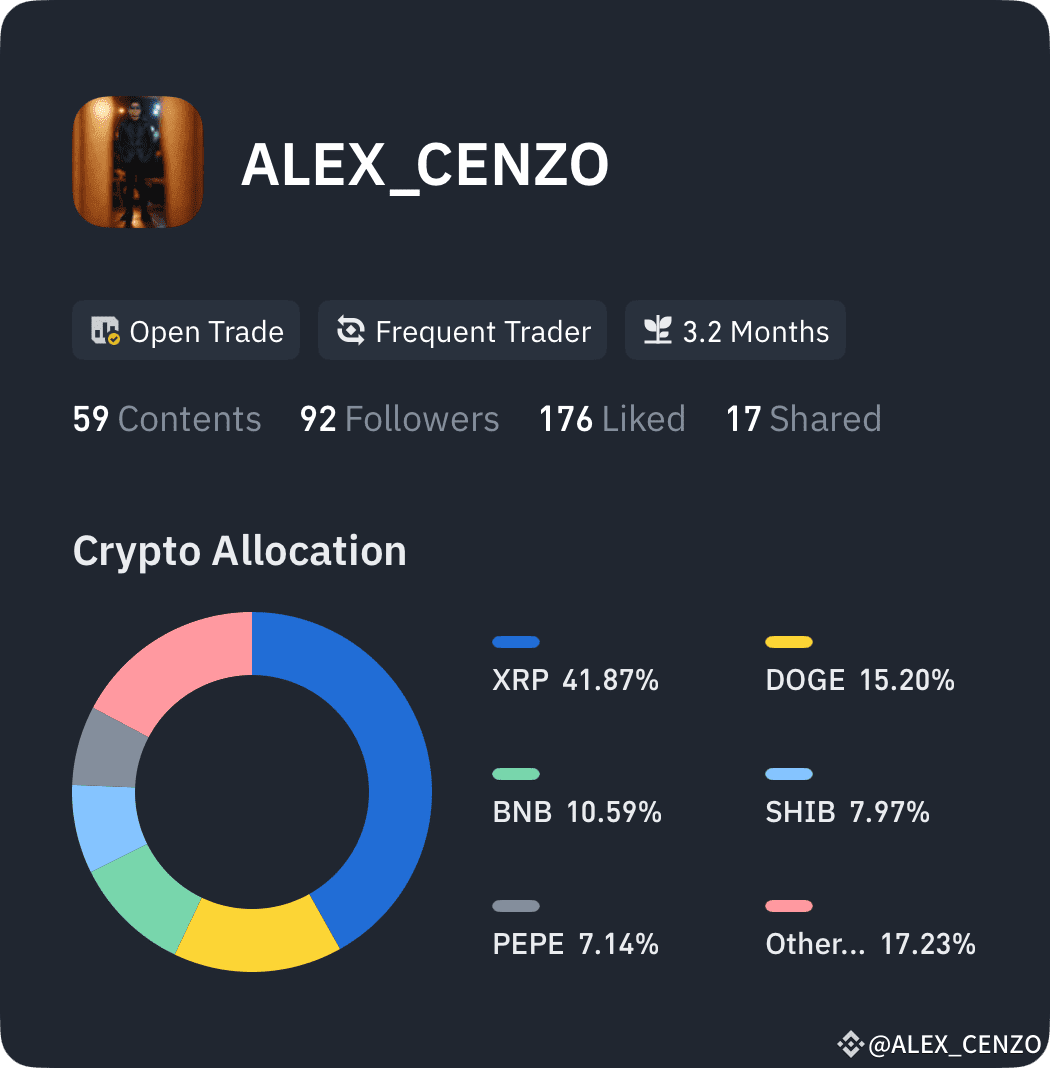
Task: Select the Open Trade badge label
Action: pyautogui.click(x=206, y=332)
